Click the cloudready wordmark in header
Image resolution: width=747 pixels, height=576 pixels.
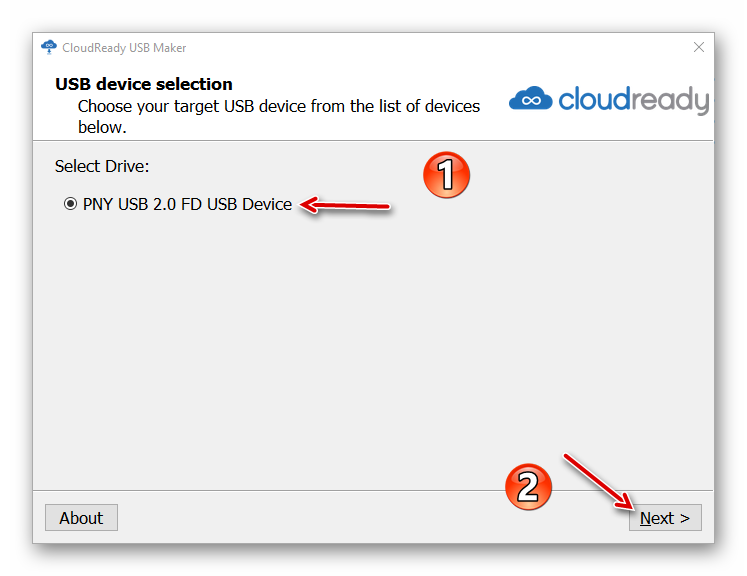tap(632, 100)
